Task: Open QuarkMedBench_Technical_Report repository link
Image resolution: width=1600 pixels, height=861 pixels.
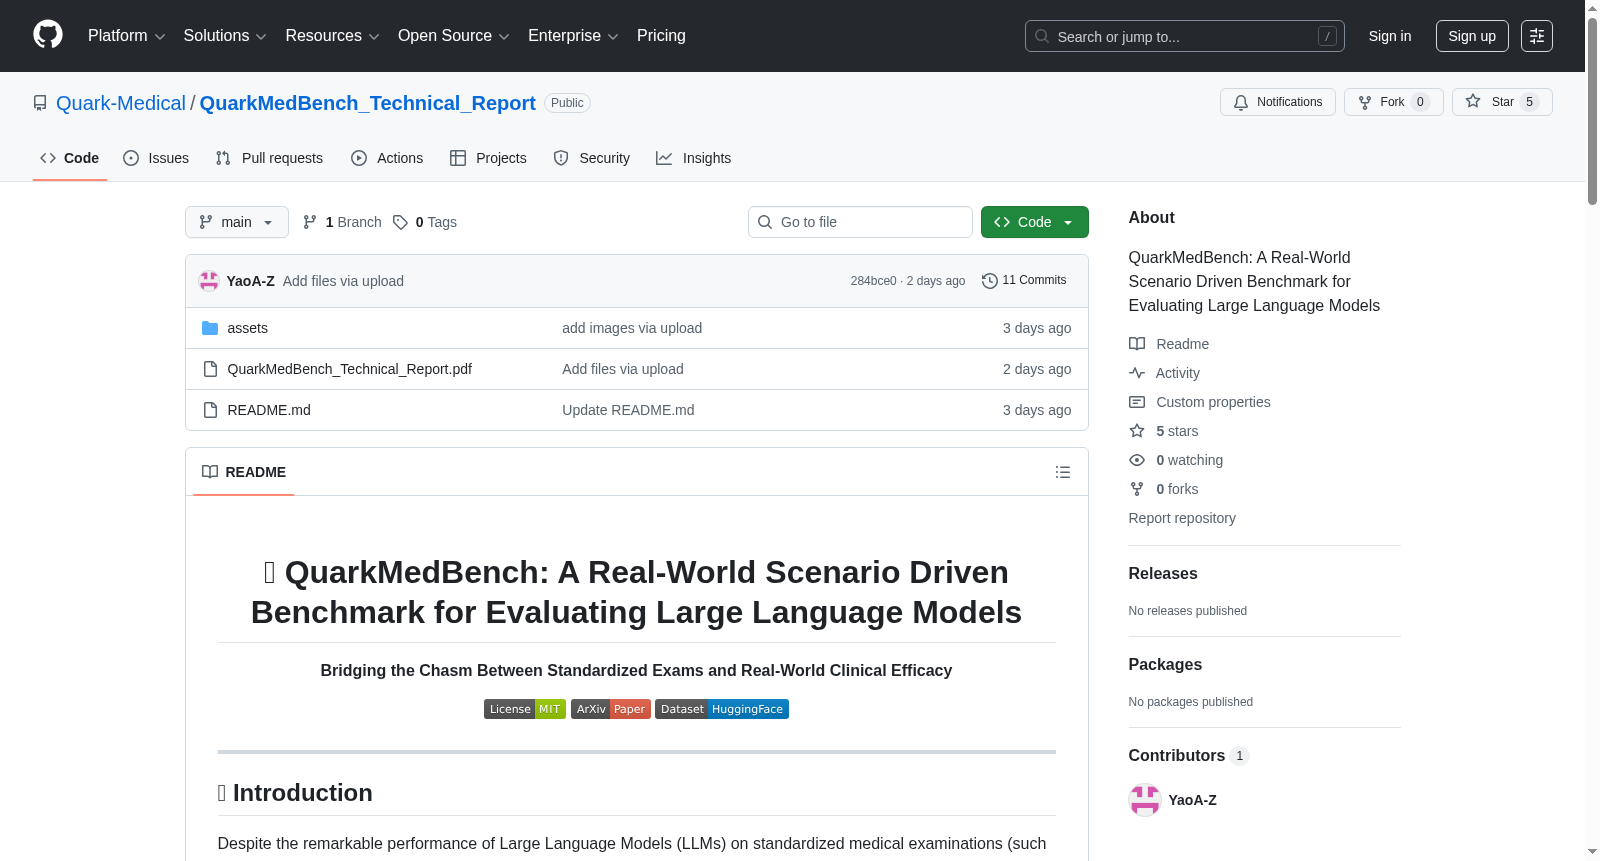Action: click(368, 103)
